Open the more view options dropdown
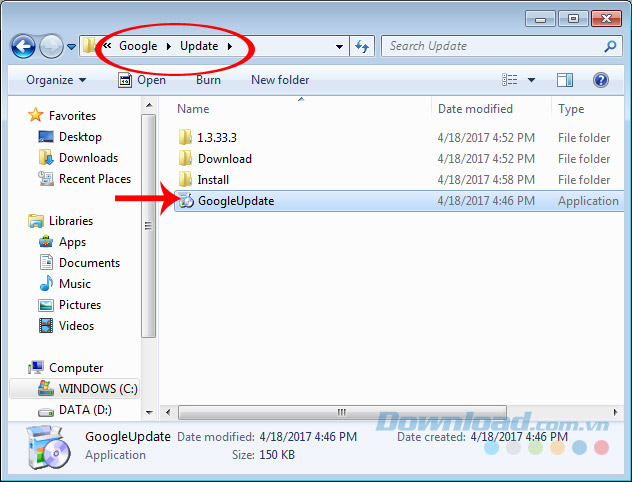The image size is (632, 482). point(531,80)
